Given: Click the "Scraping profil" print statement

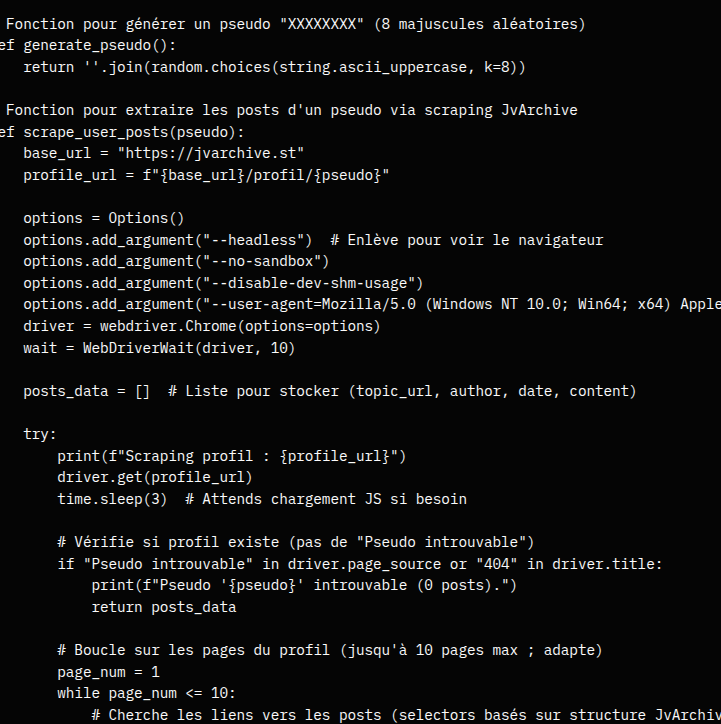Looking at the screenshot, I should click(x=232, y=456).
